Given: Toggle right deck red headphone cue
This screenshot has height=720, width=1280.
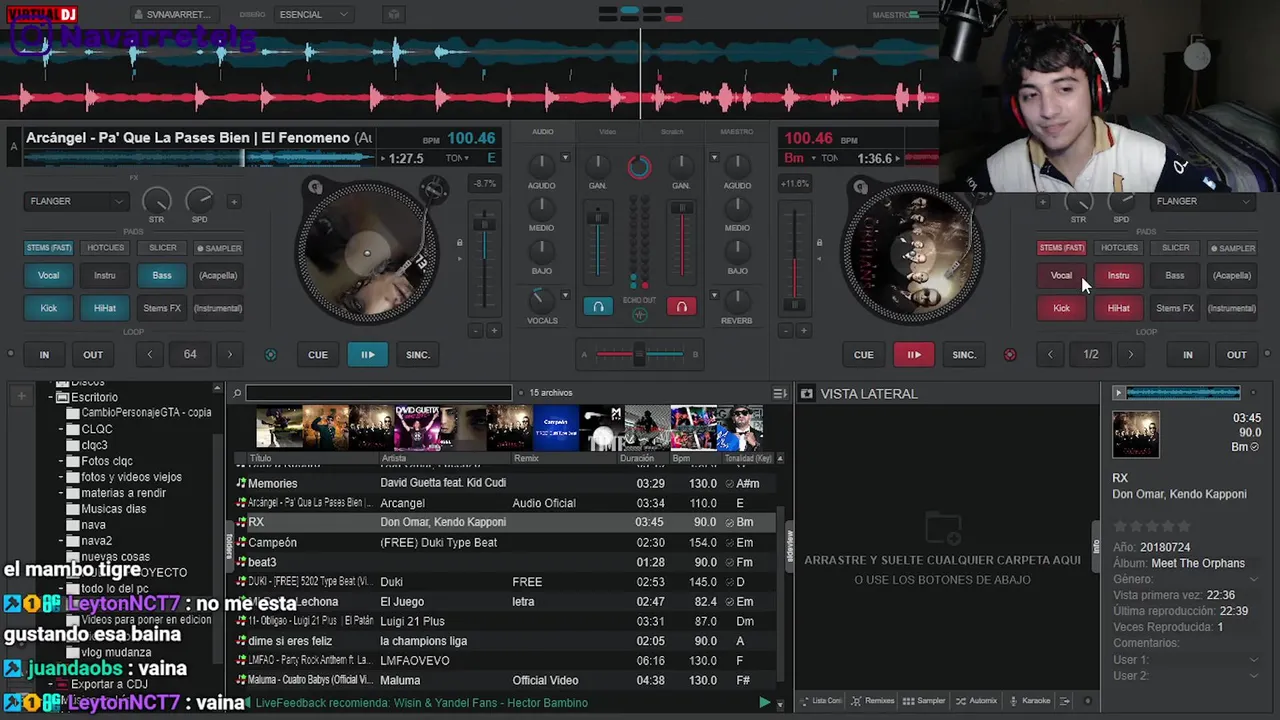Looking at the screenshot, I should pyautogui.click(x=682, y=307).
